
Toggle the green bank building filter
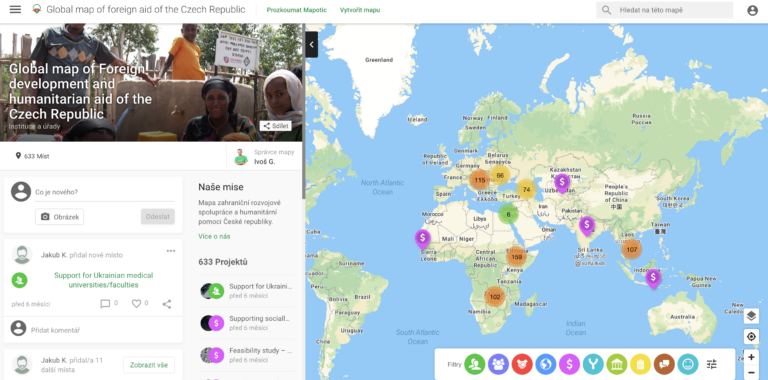[x=617, y=364]
